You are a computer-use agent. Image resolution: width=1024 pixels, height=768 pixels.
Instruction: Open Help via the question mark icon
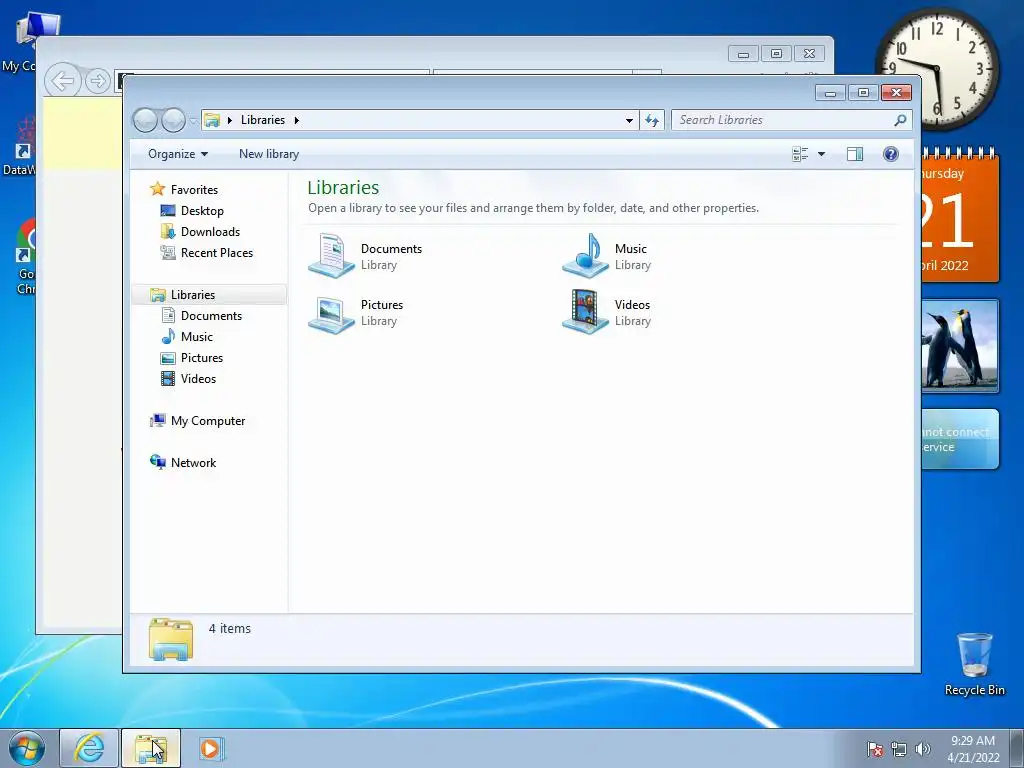point(891,154)
